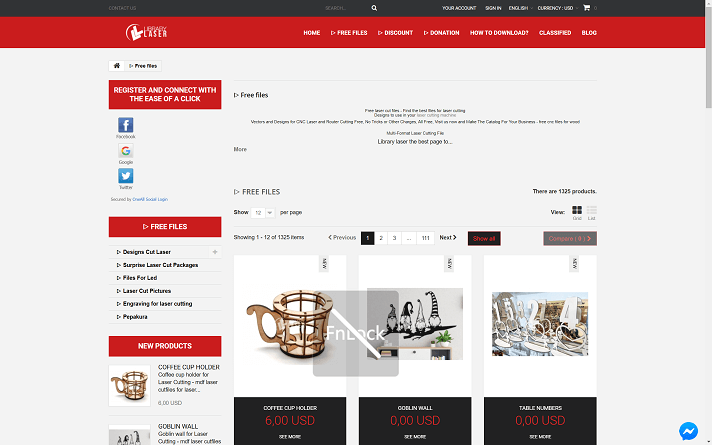Open the Messenger chat bubble
This screenshot has height=445, width=712.
[688, 431]
